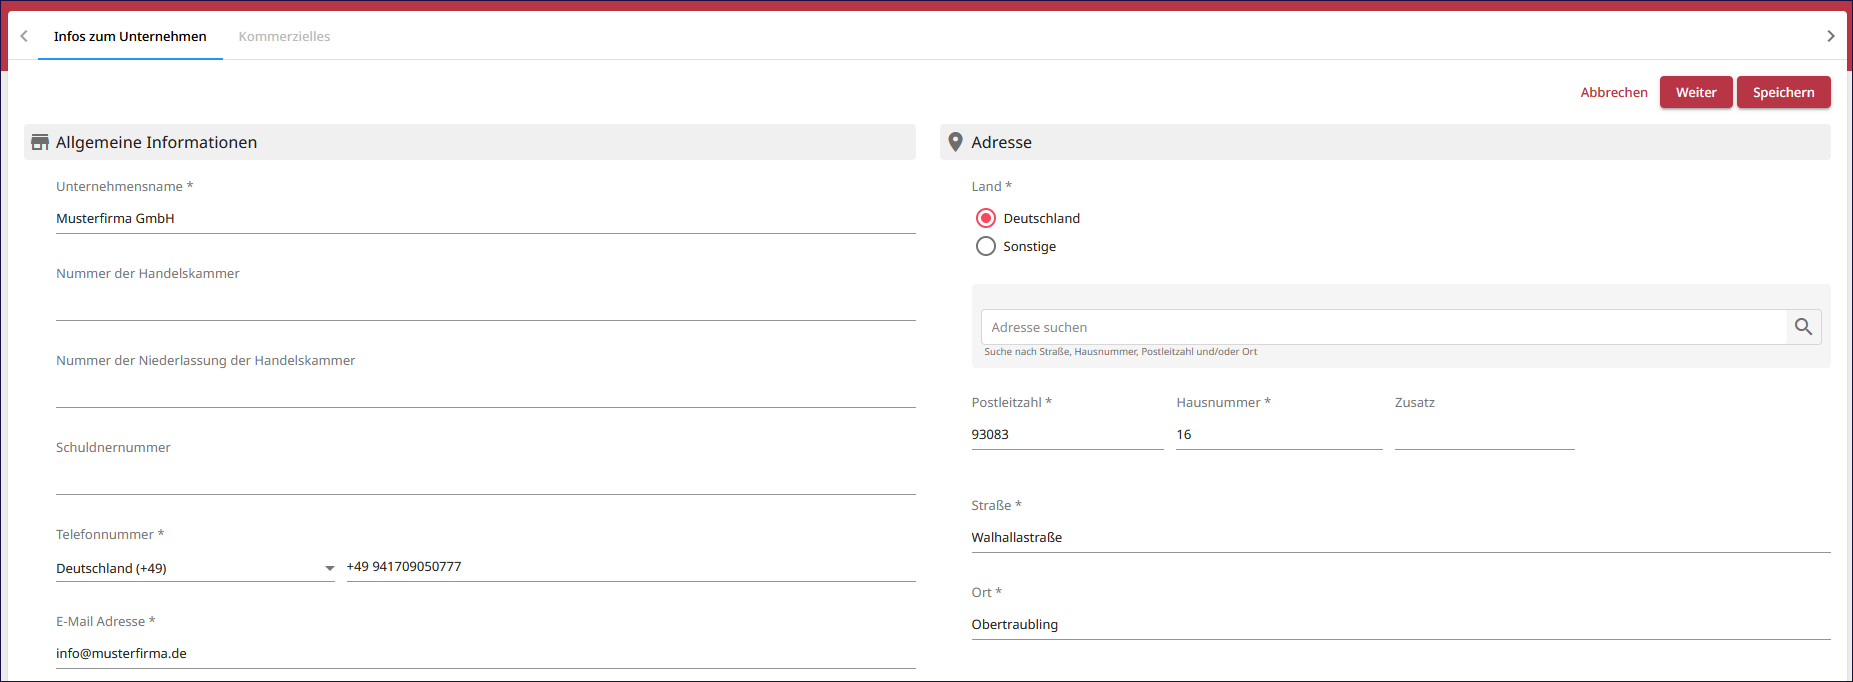Click the Speichern button
The width and height of the screenshot is (1853, 682).
click(1783, 92)
